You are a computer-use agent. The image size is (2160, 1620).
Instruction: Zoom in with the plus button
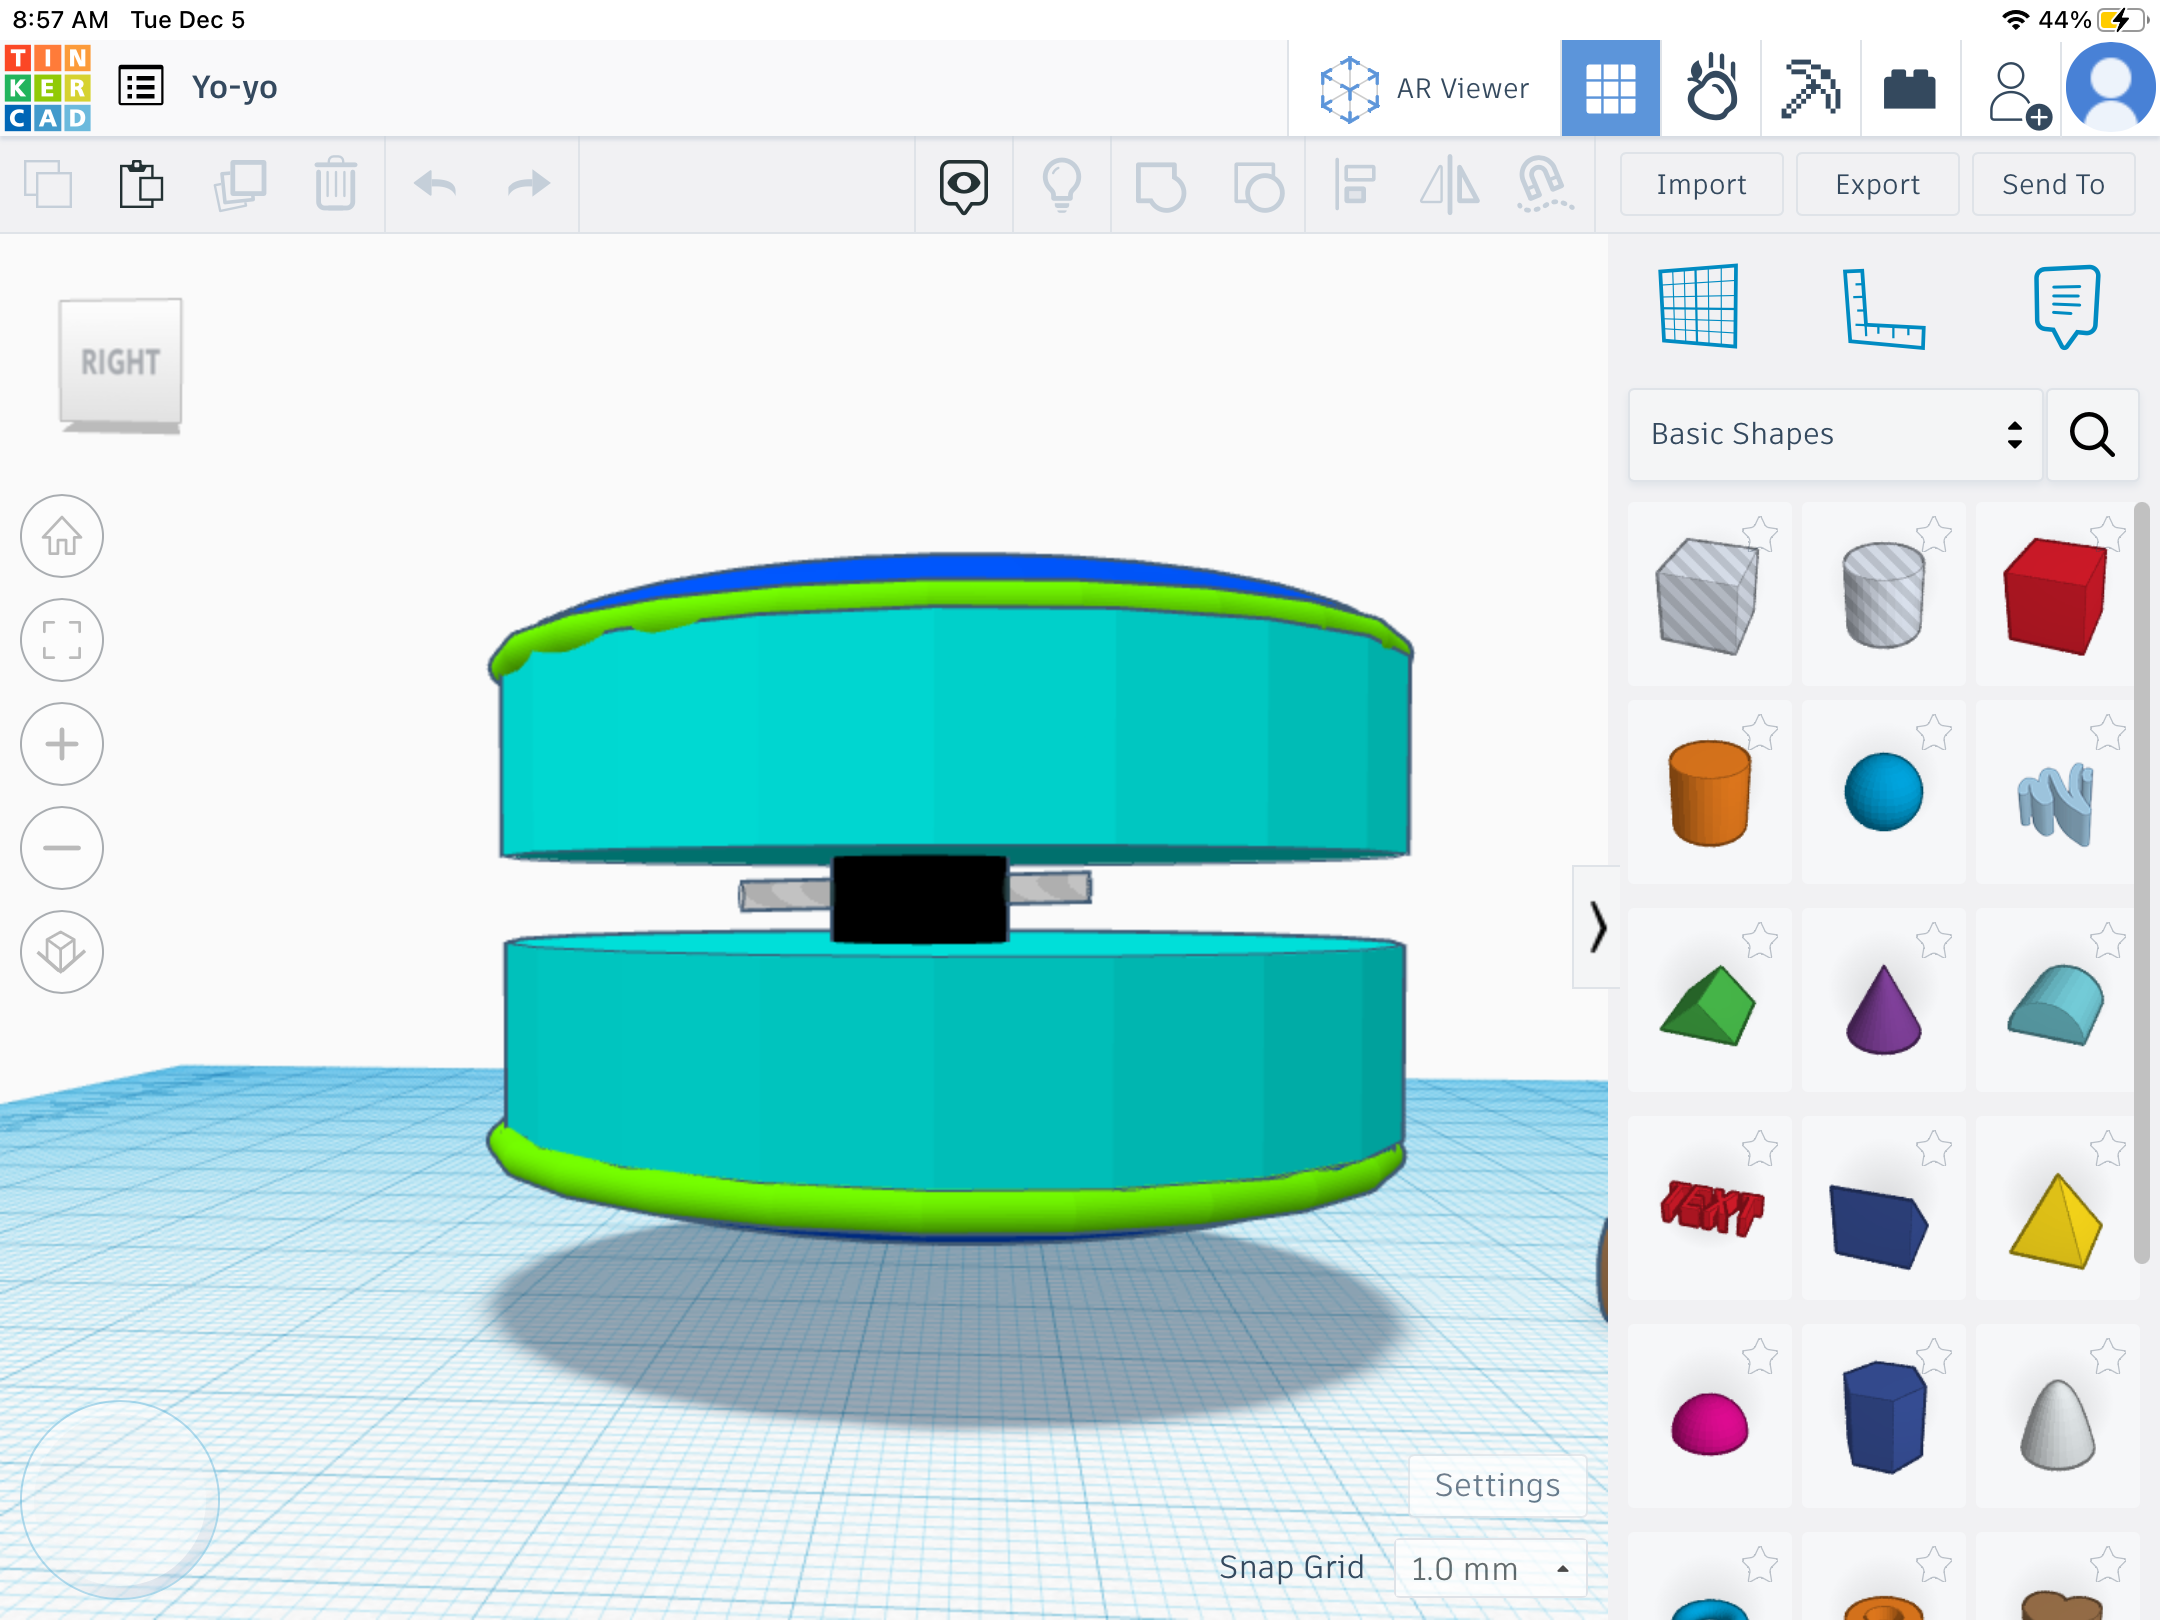click(x=62, y=744)
